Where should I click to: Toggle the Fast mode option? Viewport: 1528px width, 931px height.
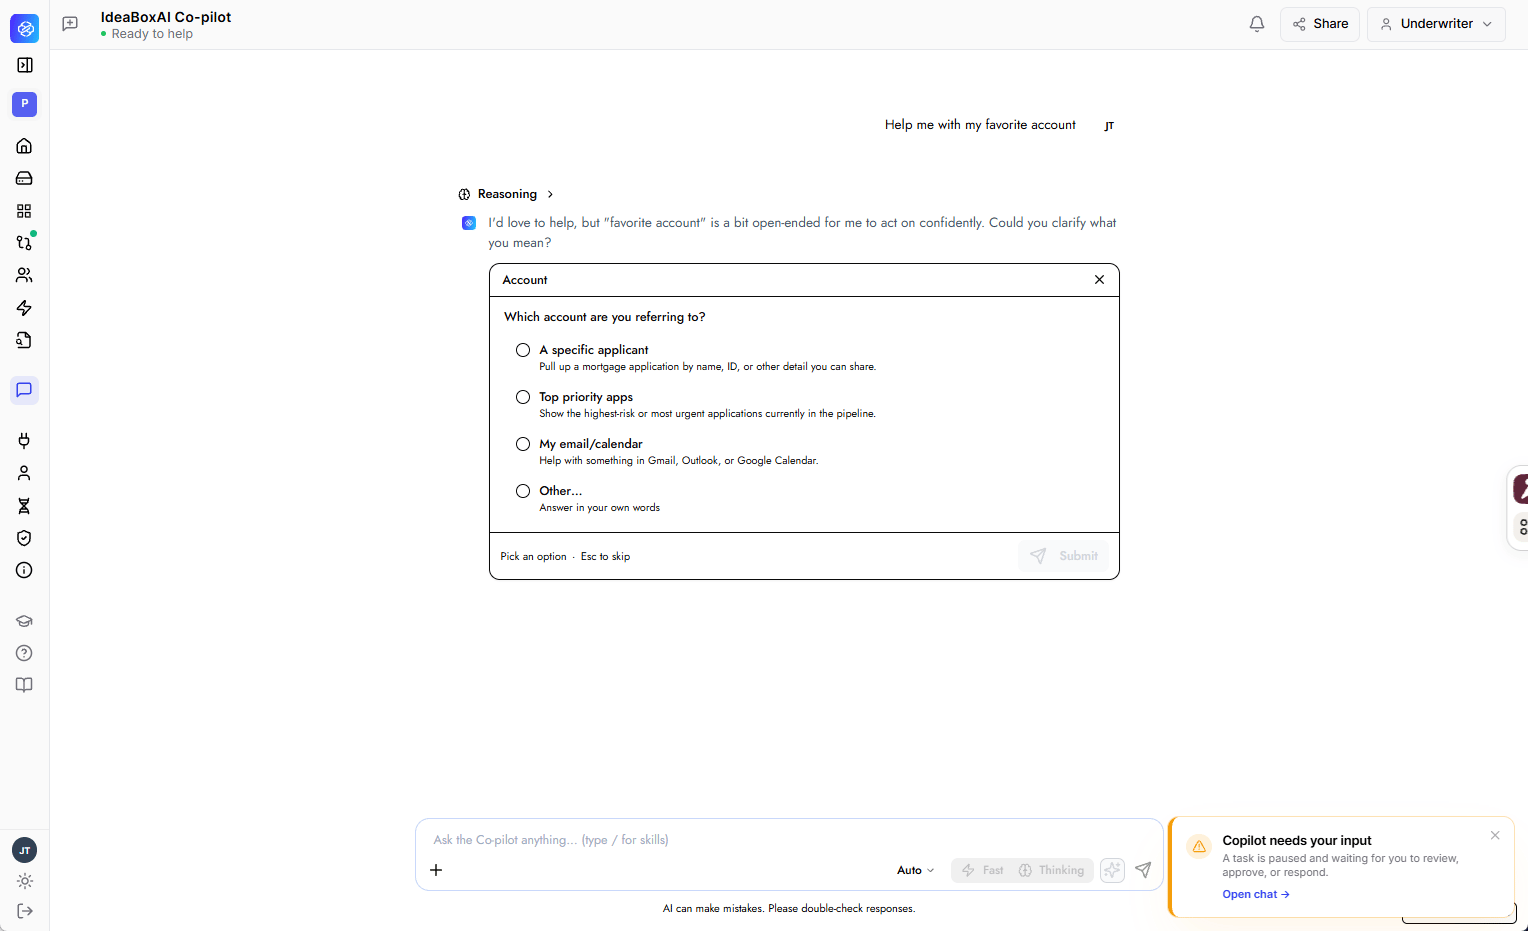[x=983, y=870]
